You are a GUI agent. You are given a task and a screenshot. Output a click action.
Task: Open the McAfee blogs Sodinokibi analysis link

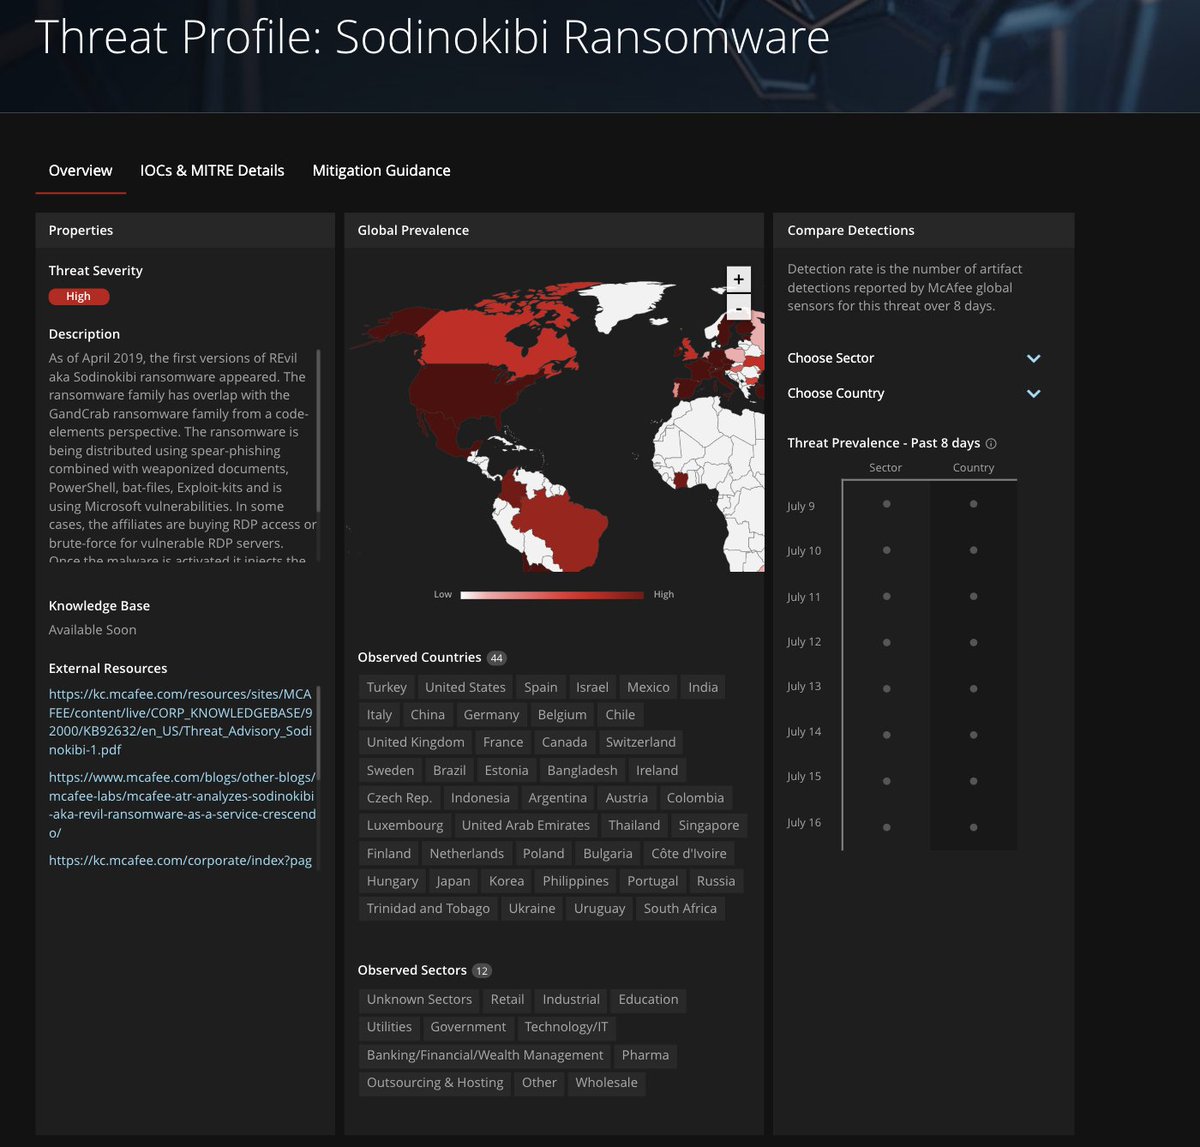[x=182, y=804]
